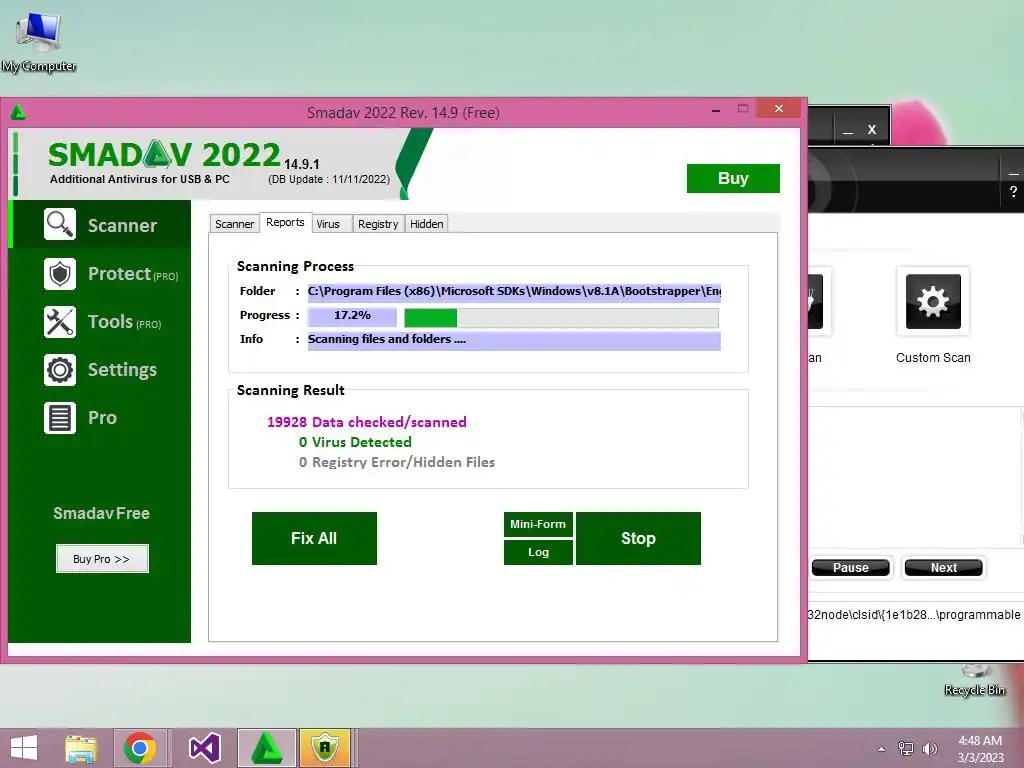Click the help question mark in background window
1024x768 pixels.
[1013, 191]
